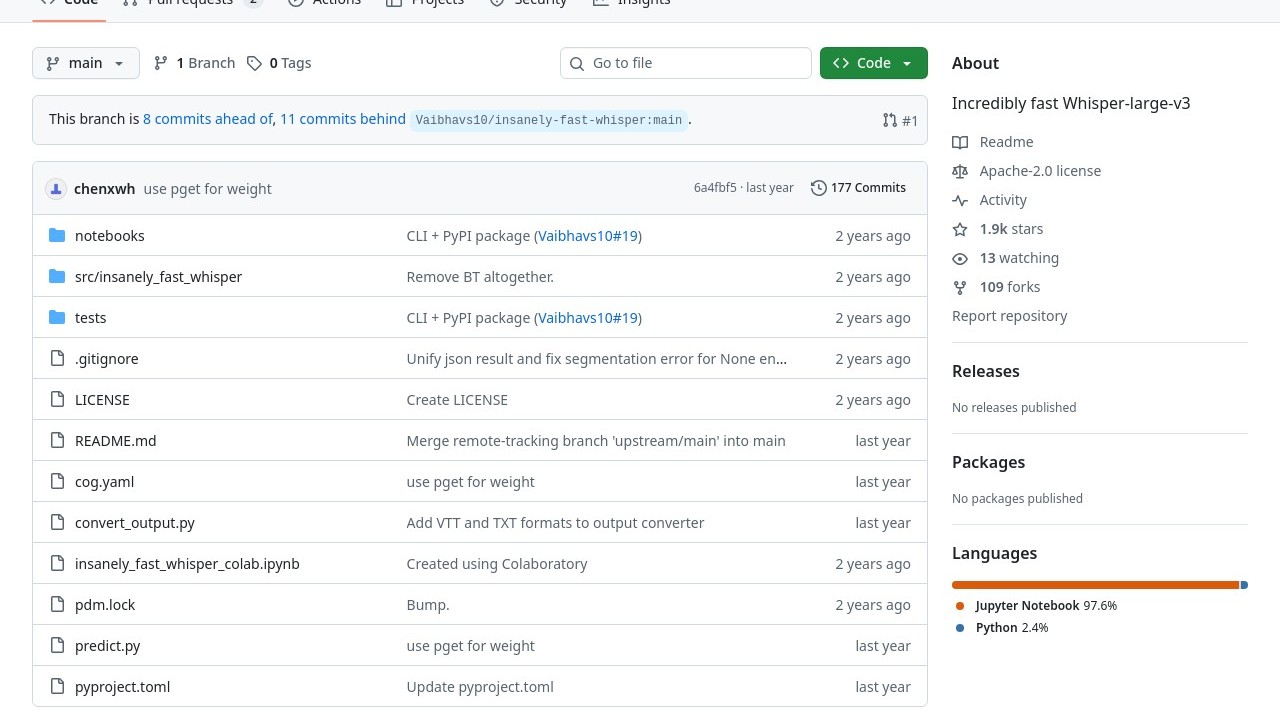The height and width of the screenshot is (720, 1280).
Task: Expand the green Code dropdown button
Action: 873,63
